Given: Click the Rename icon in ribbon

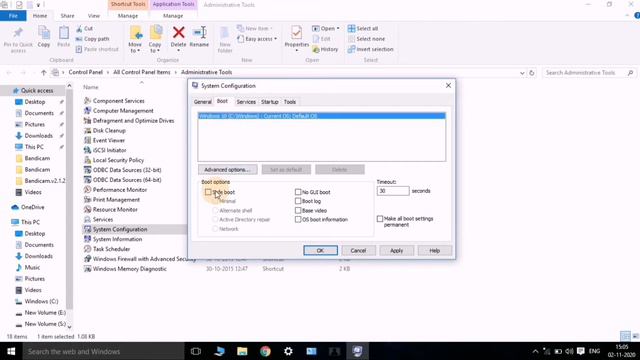Looking at the screenshot, I should coord(199,32).
